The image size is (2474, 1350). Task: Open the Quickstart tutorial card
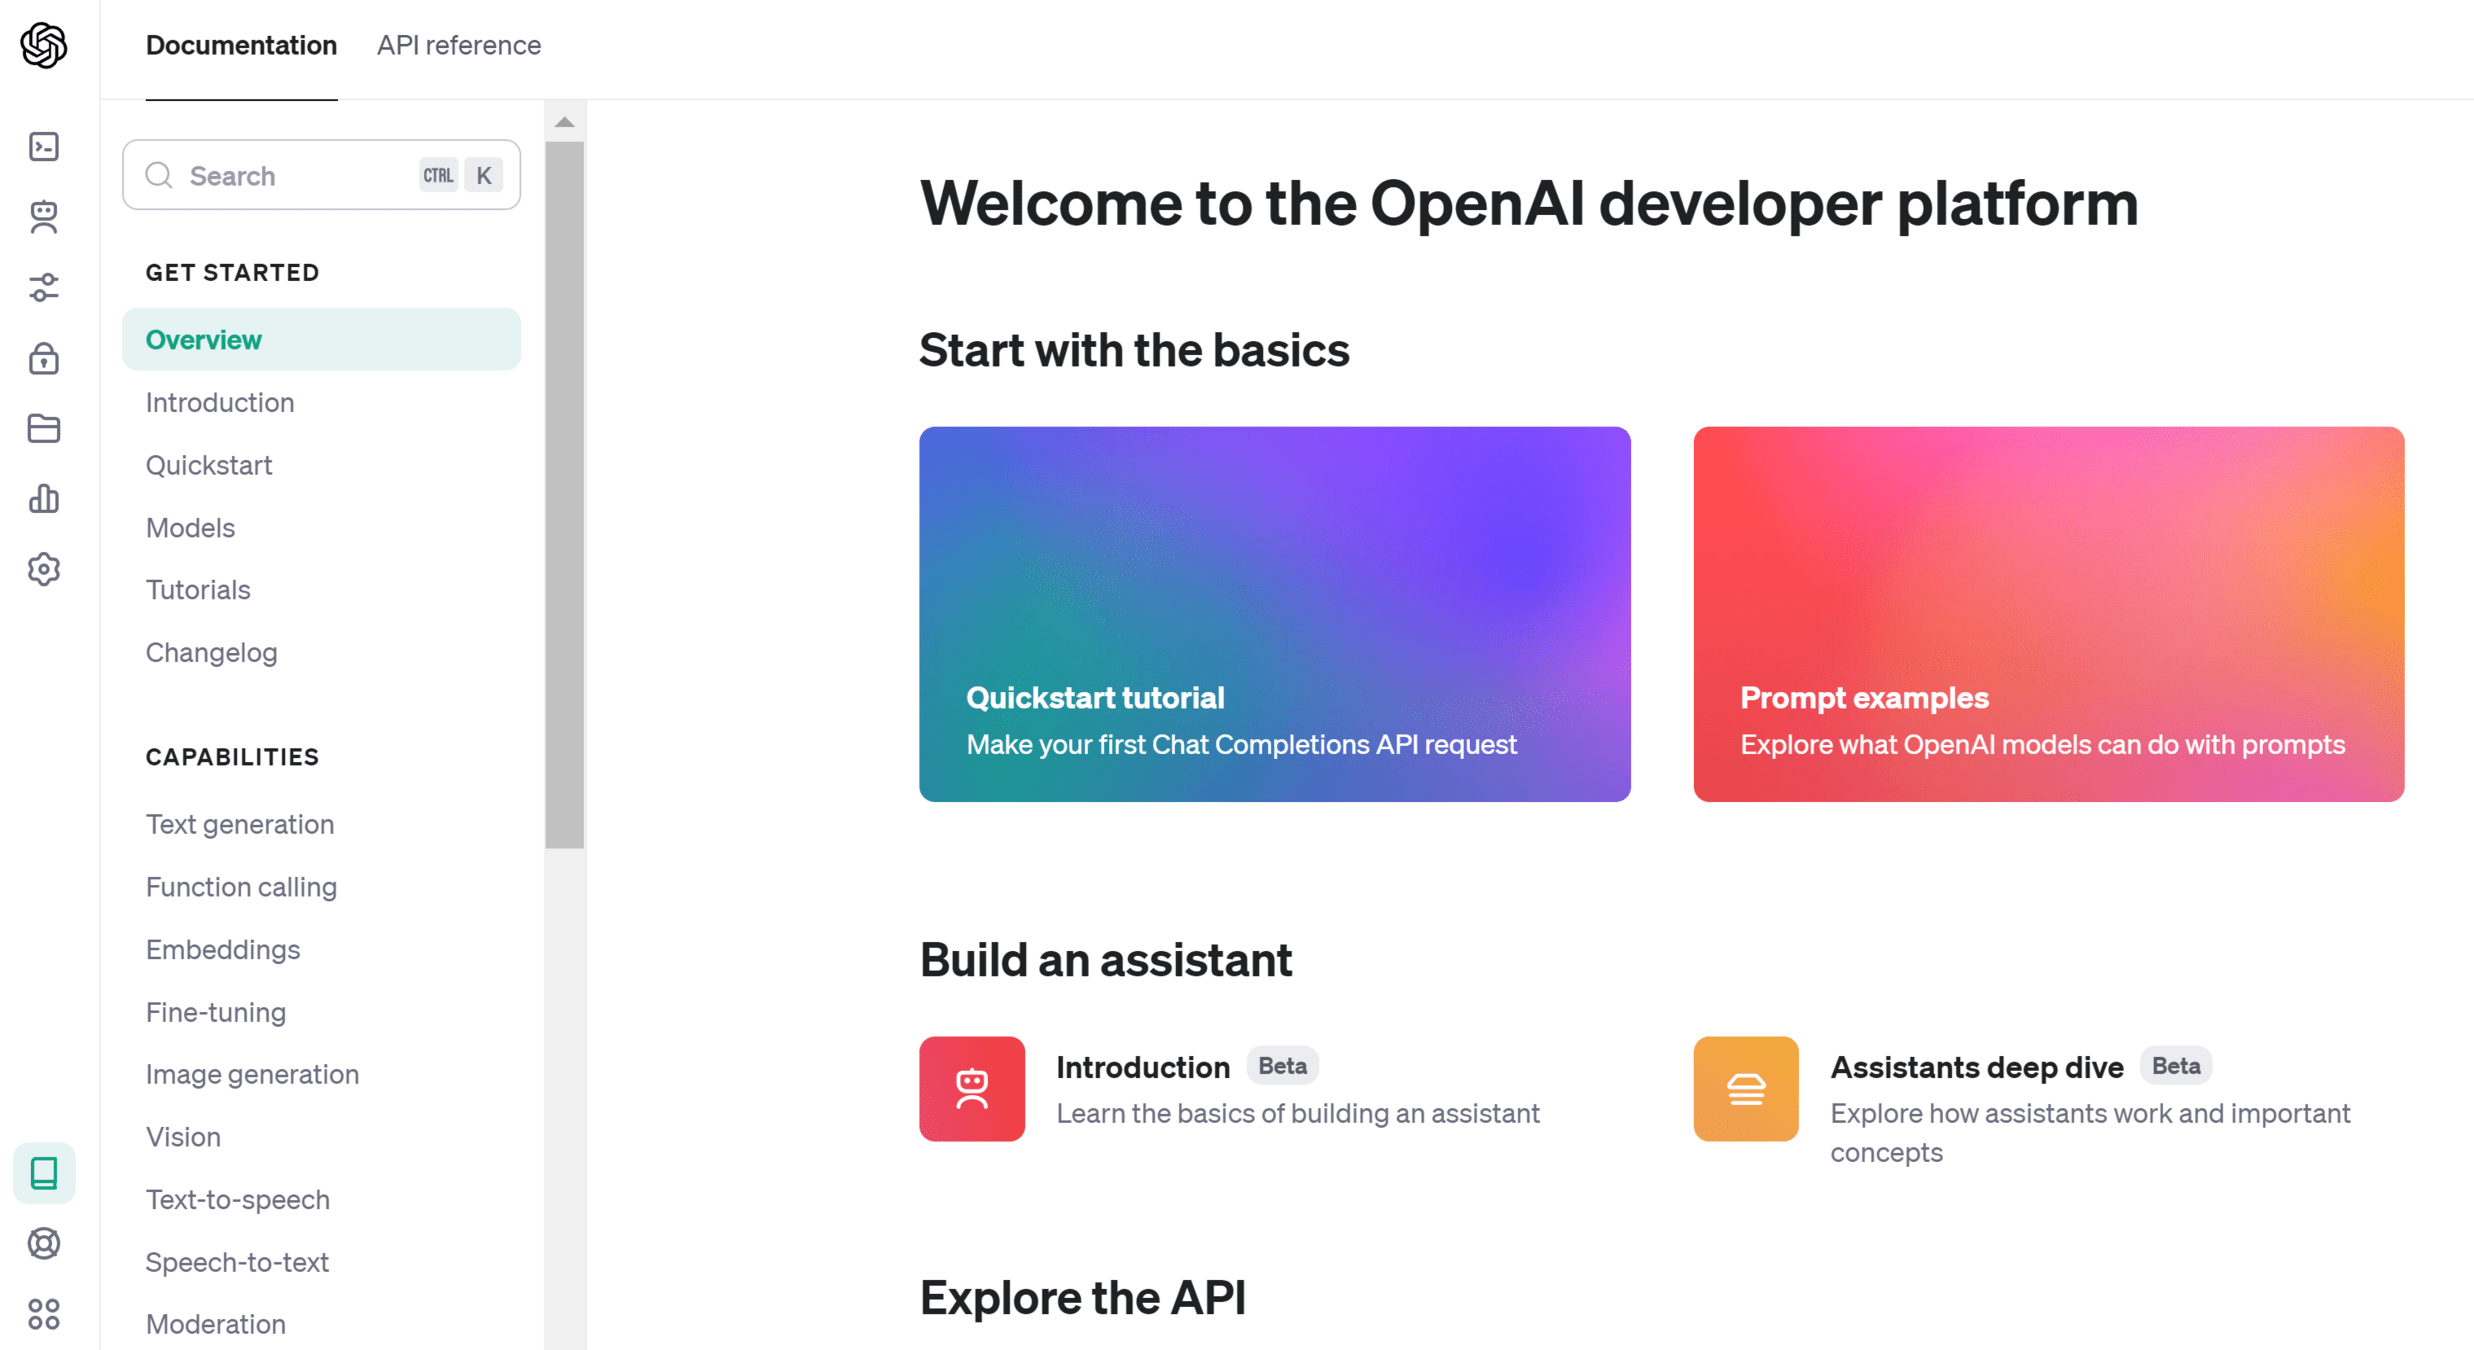tap(1274, 614)
